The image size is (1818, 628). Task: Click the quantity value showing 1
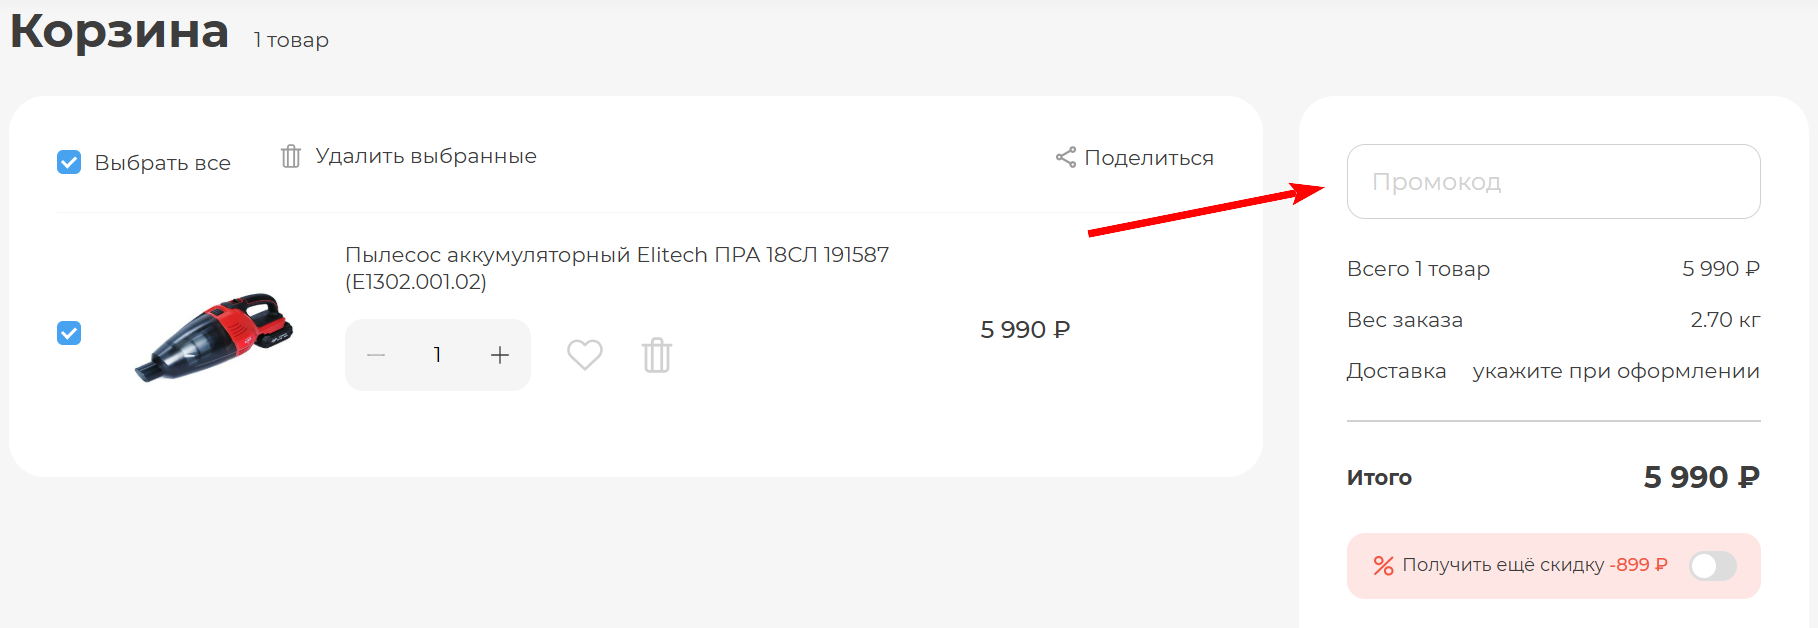click(437, 354)
